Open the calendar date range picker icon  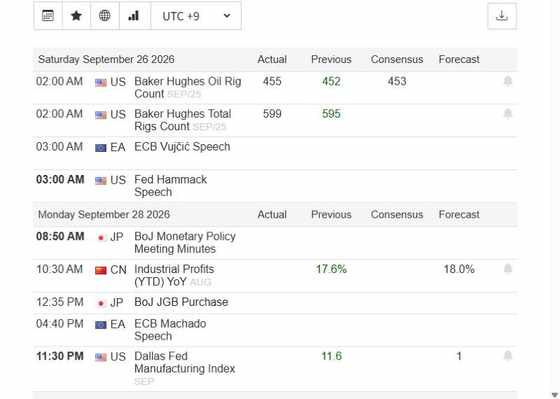click(48, 16)
